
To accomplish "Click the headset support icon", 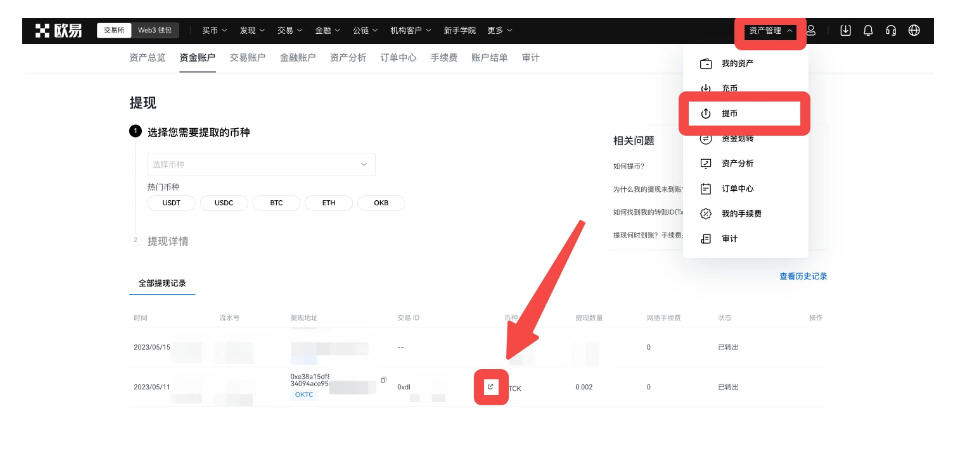I will coord(891,30).
